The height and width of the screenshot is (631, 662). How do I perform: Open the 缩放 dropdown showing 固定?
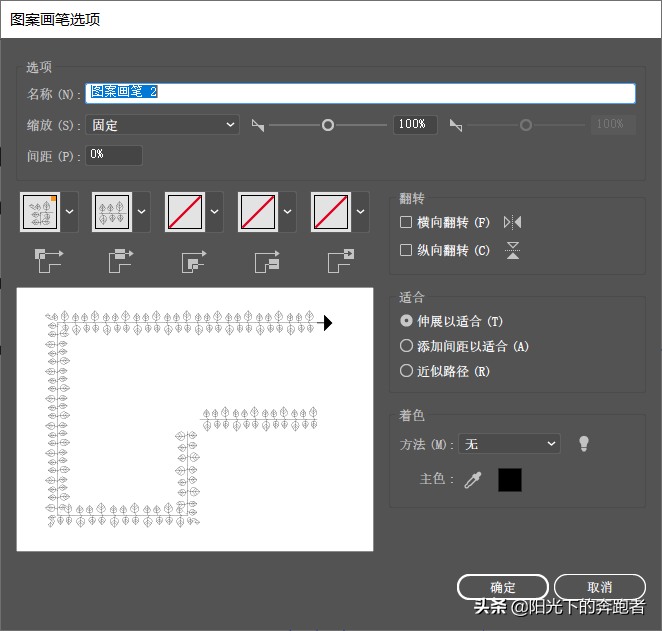163,125
